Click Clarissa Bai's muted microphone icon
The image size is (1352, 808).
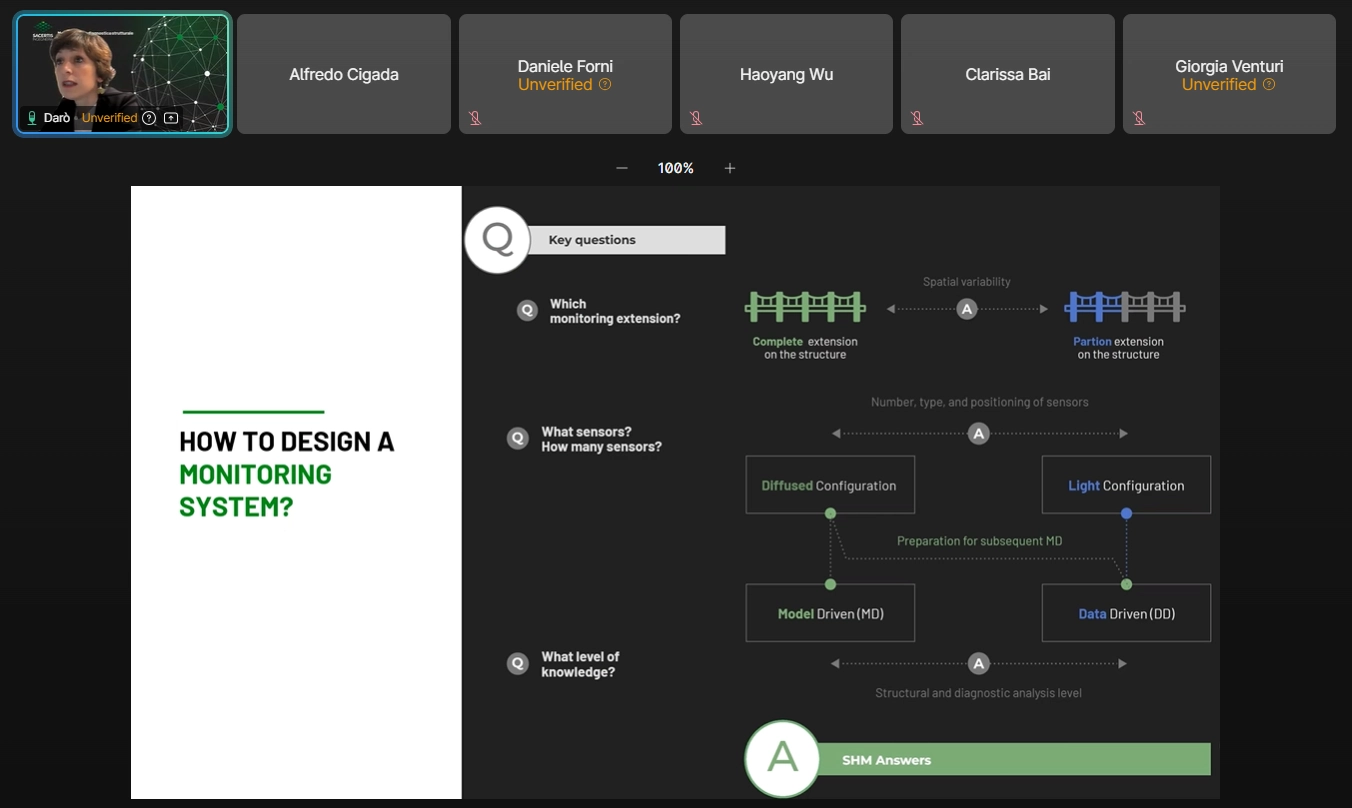pos(917,118)
